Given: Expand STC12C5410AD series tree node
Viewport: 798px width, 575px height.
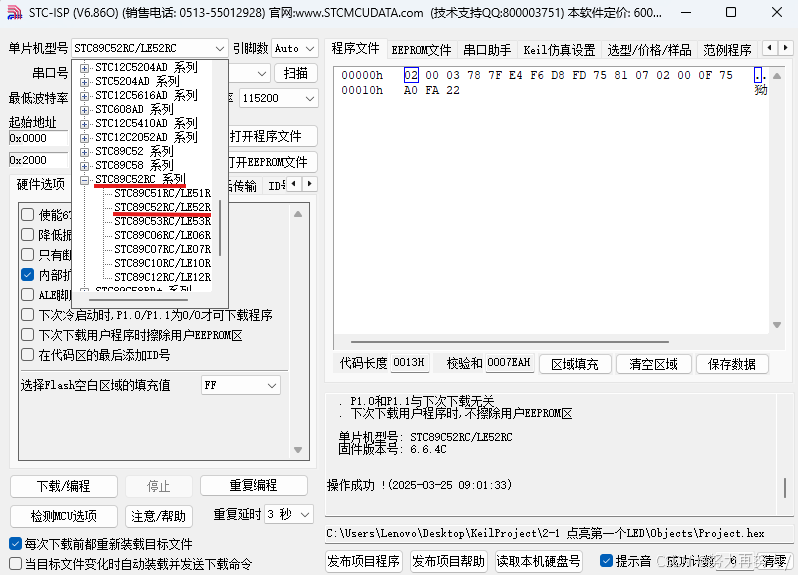Looking at the screenshot, I should click(x=84, y=124).
